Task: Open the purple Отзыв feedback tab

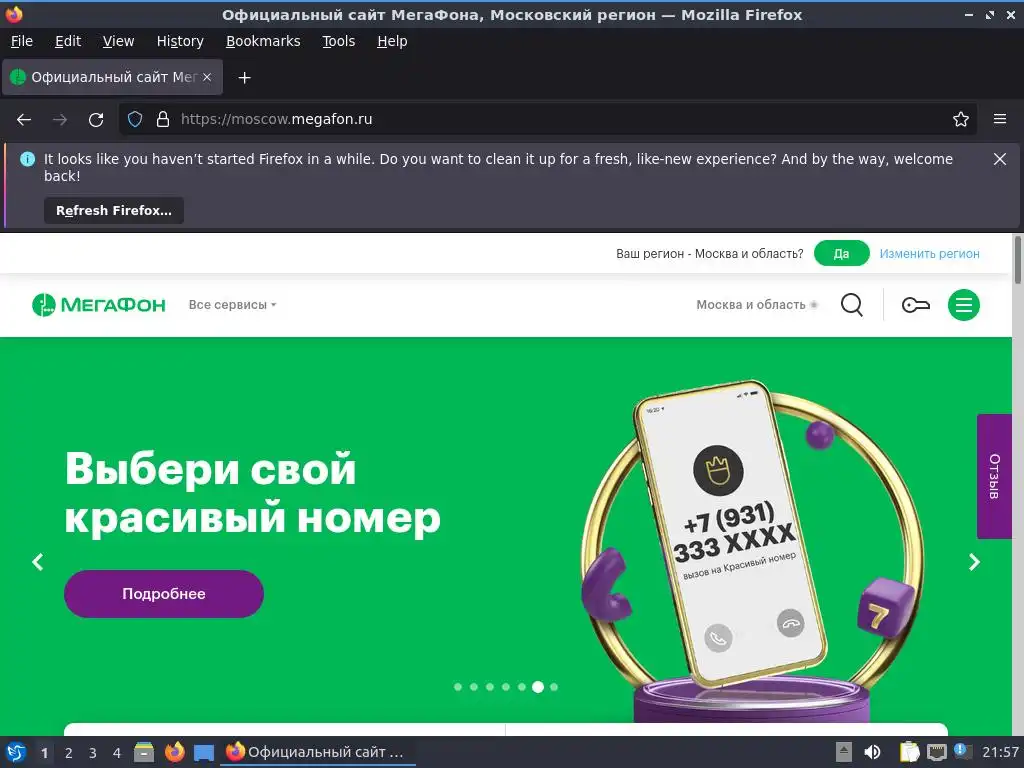Action: click(994, 476)
